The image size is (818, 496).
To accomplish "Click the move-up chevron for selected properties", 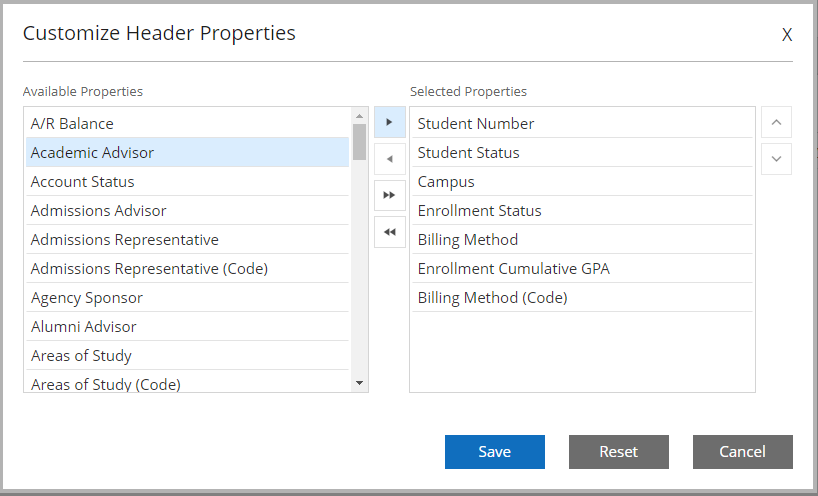I will [x=776, y=122].
